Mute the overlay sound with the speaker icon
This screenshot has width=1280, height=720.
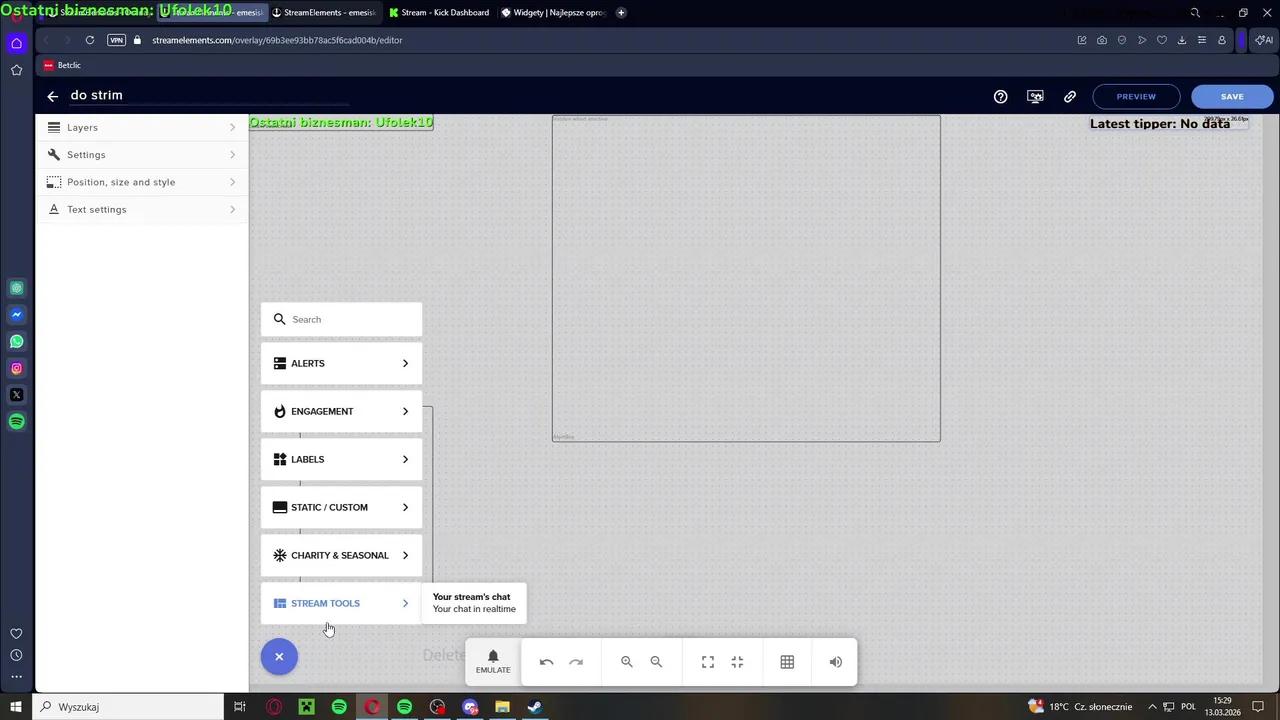836,662
